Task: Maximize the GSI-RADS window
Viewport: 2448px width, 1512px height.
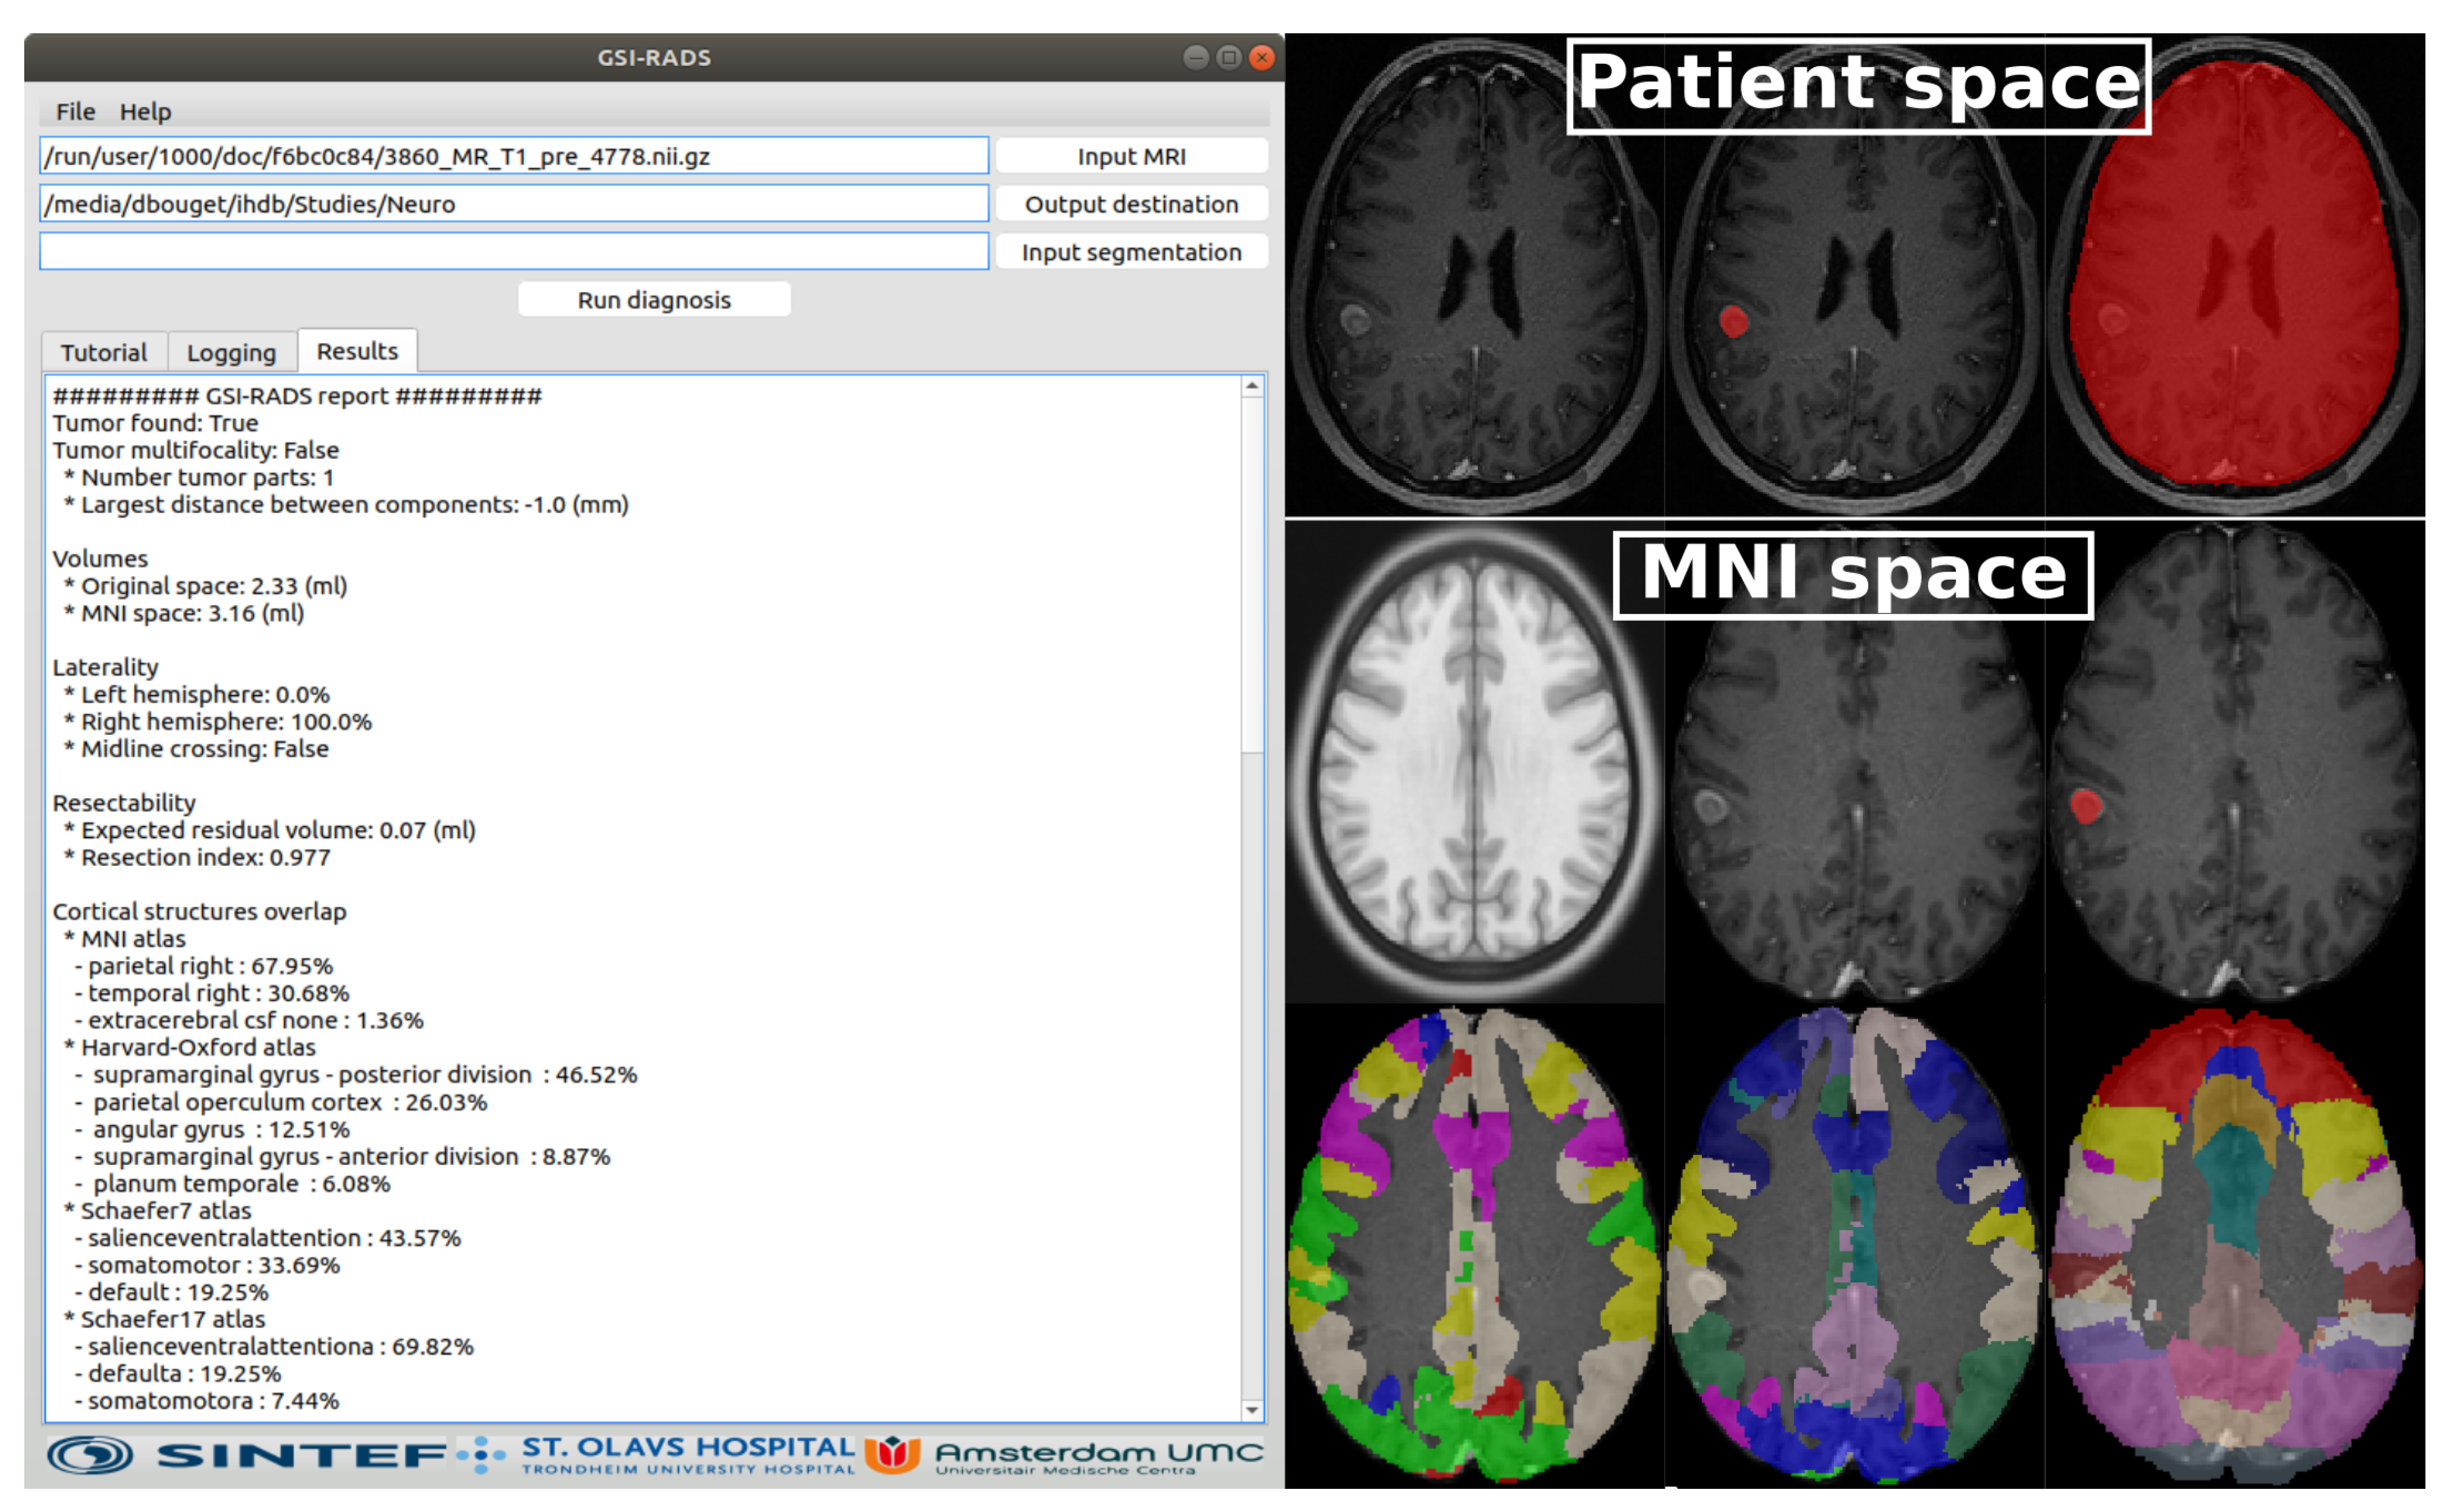Action: click(1229, 57)
